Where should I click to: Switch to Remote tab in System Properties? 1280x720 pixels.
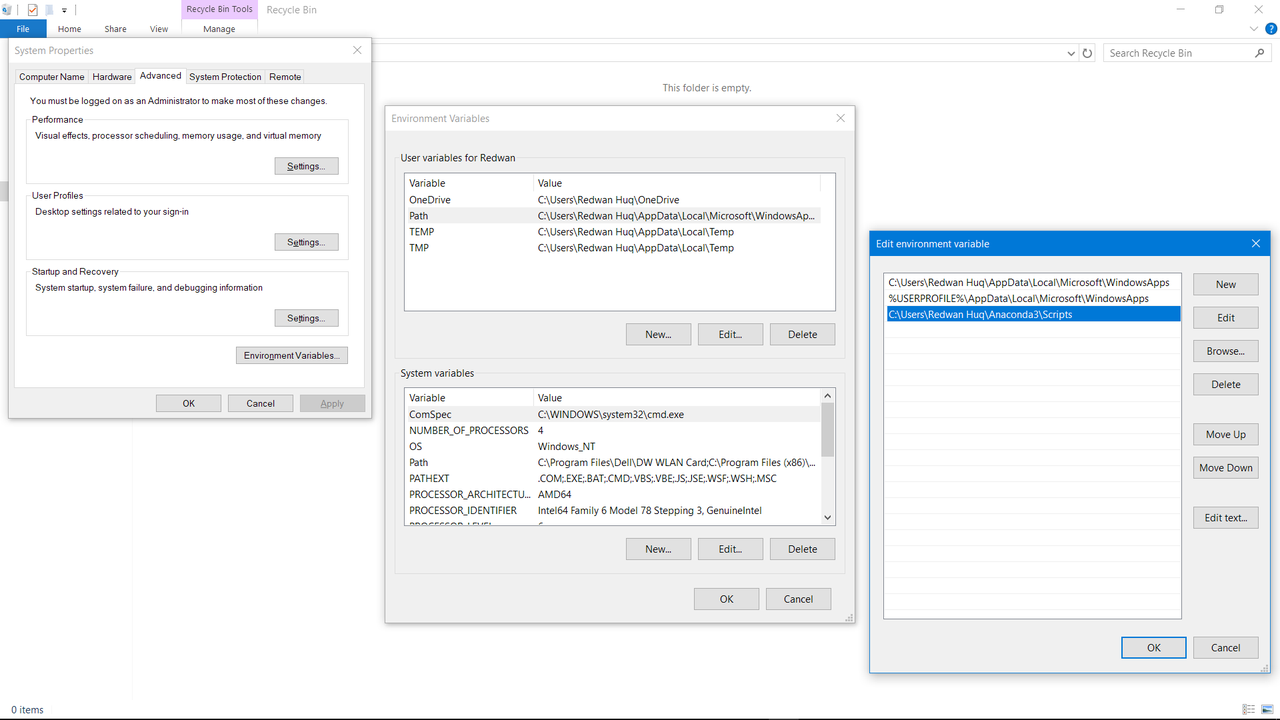pyautogui.click(x=285, y=77)
